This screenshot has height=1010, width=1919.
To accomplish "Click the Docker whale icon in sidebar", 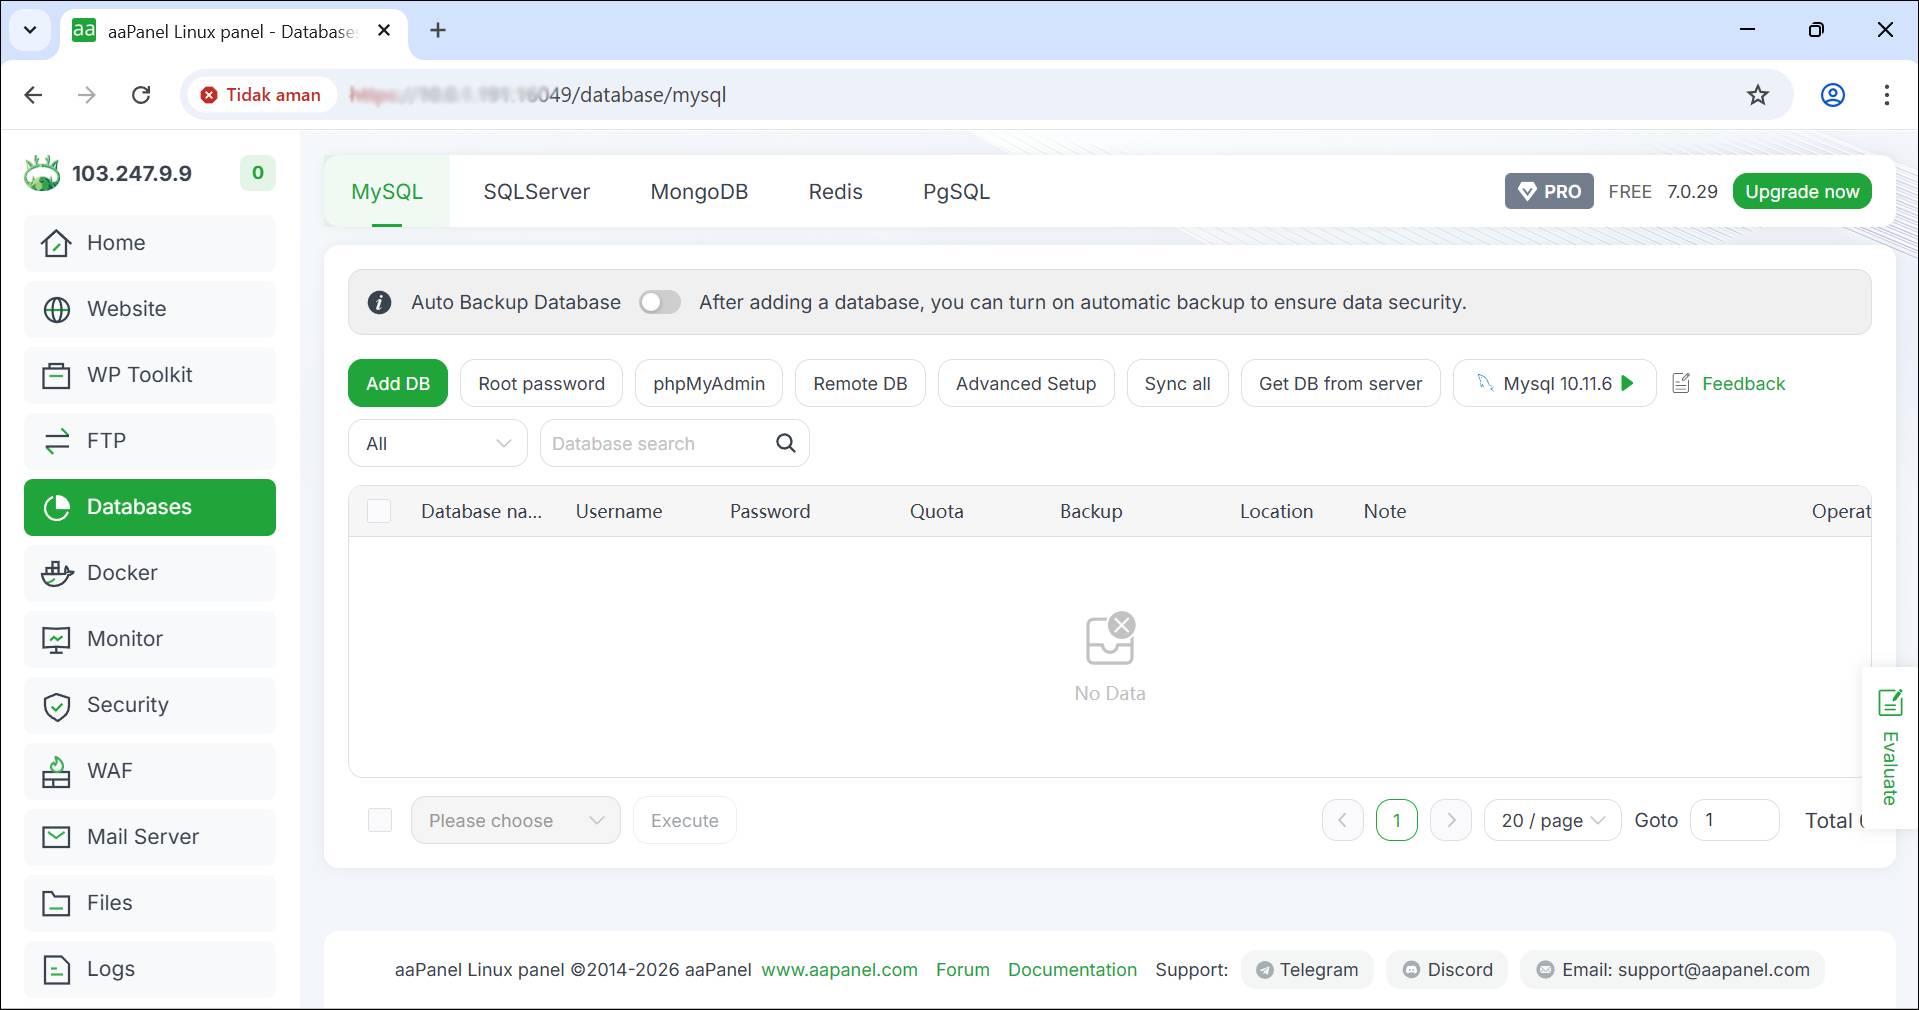I will pyautogui.click(x=57, y=573).
